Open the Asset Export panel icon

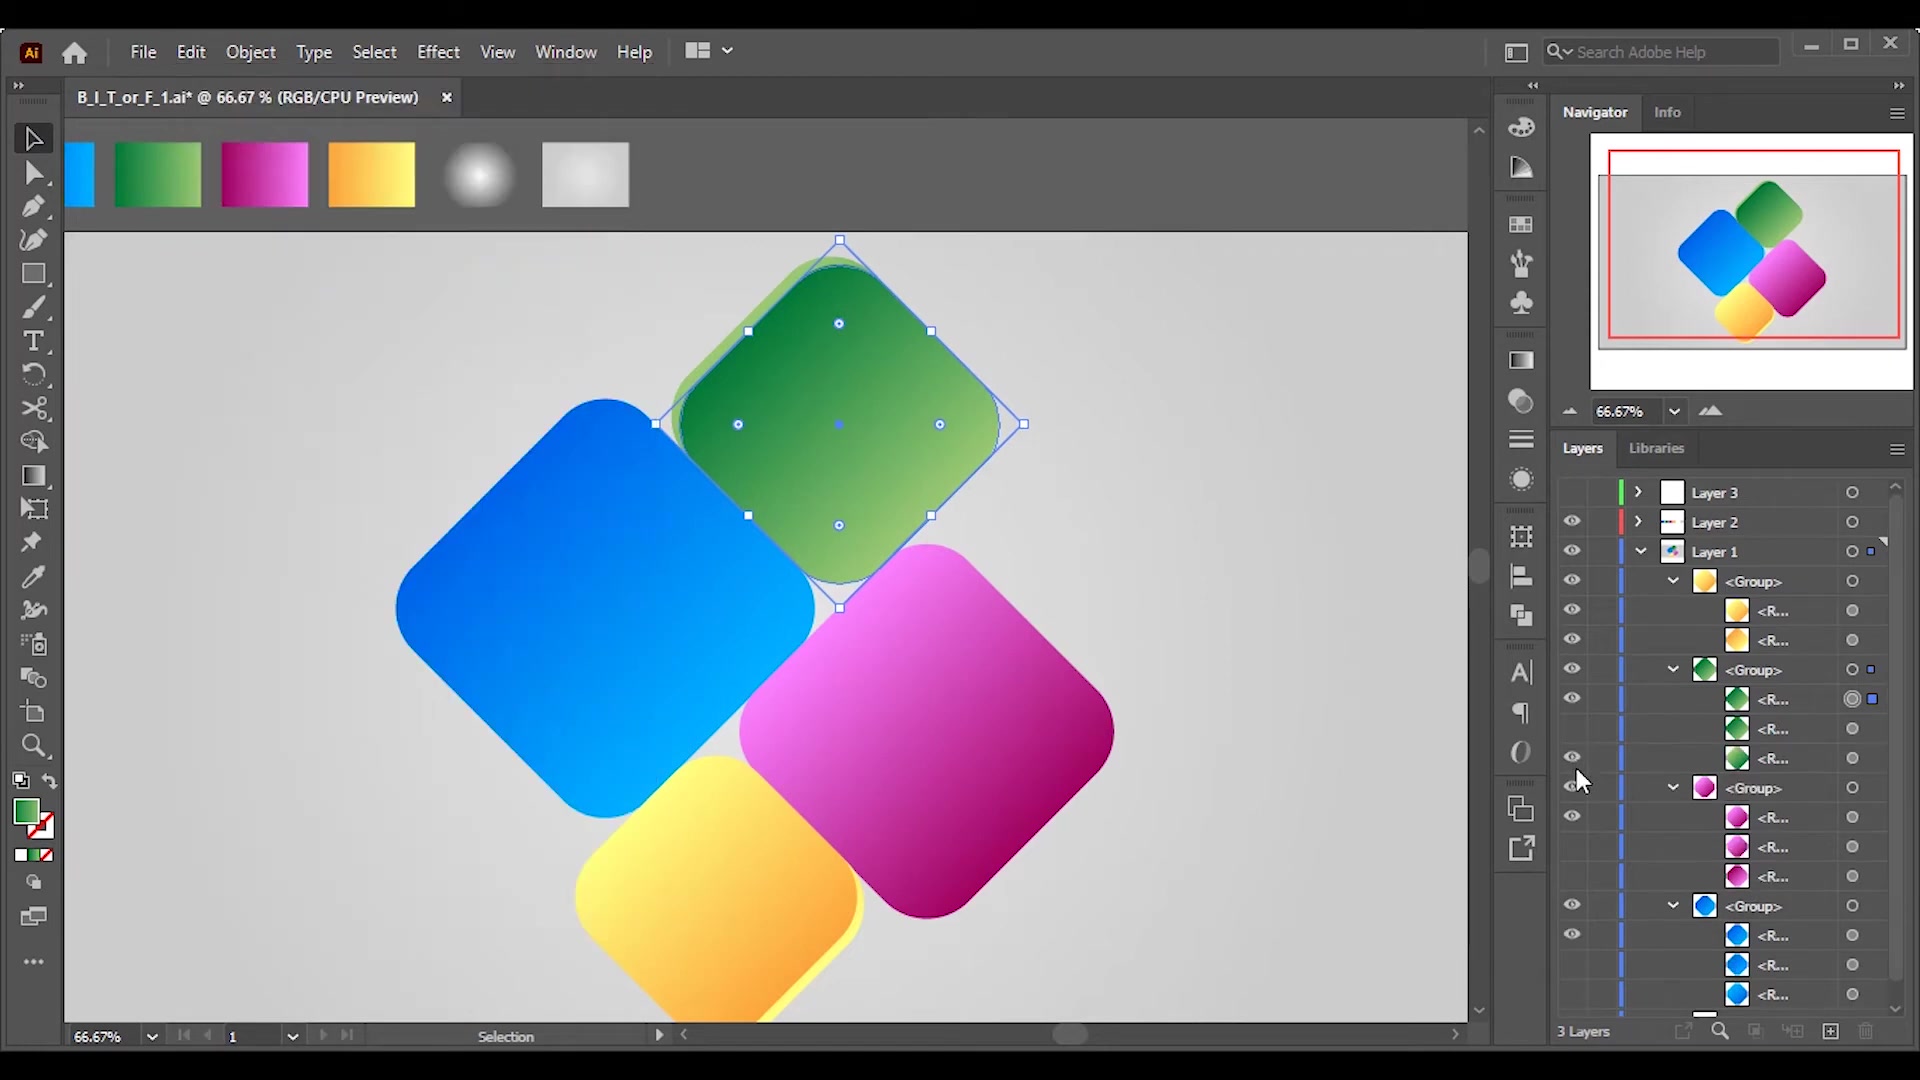tap(1521, 848)
